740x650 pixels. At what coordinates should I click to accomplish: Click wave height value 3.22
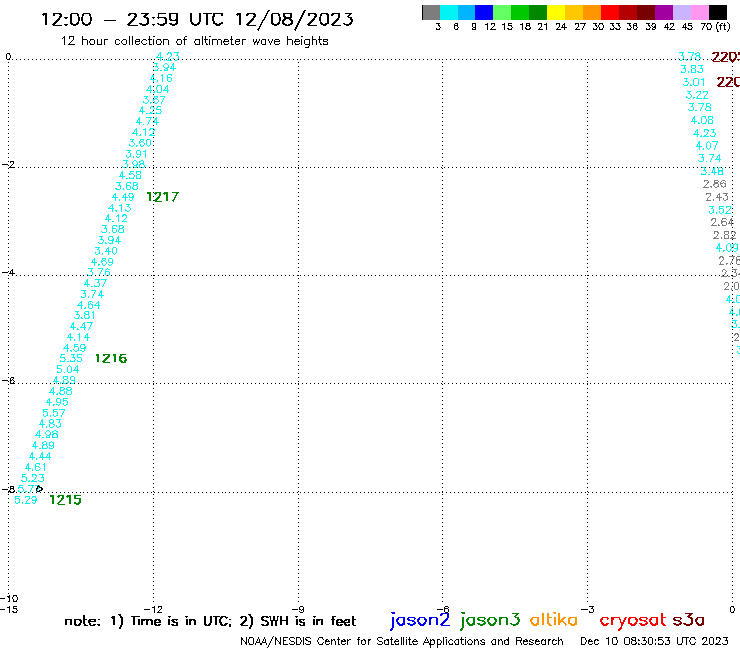pyautogui.click(x=697, y=95)
